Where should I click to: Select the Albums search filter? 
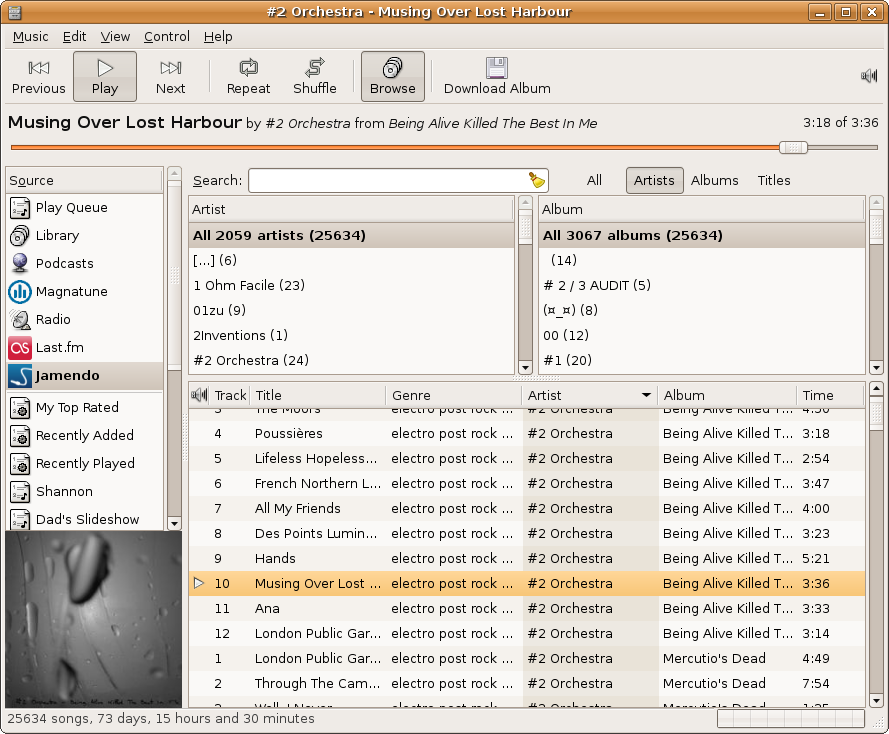714,181
